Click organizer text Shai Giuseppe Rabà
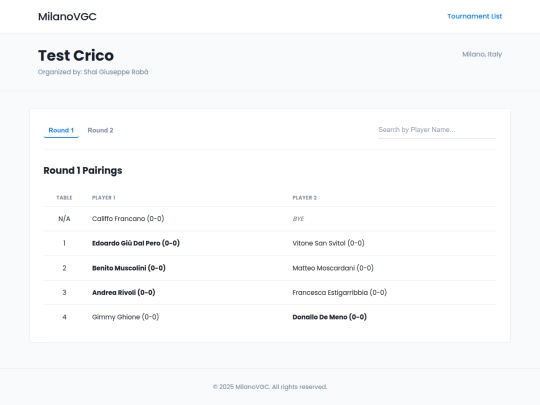 [116, 72]
